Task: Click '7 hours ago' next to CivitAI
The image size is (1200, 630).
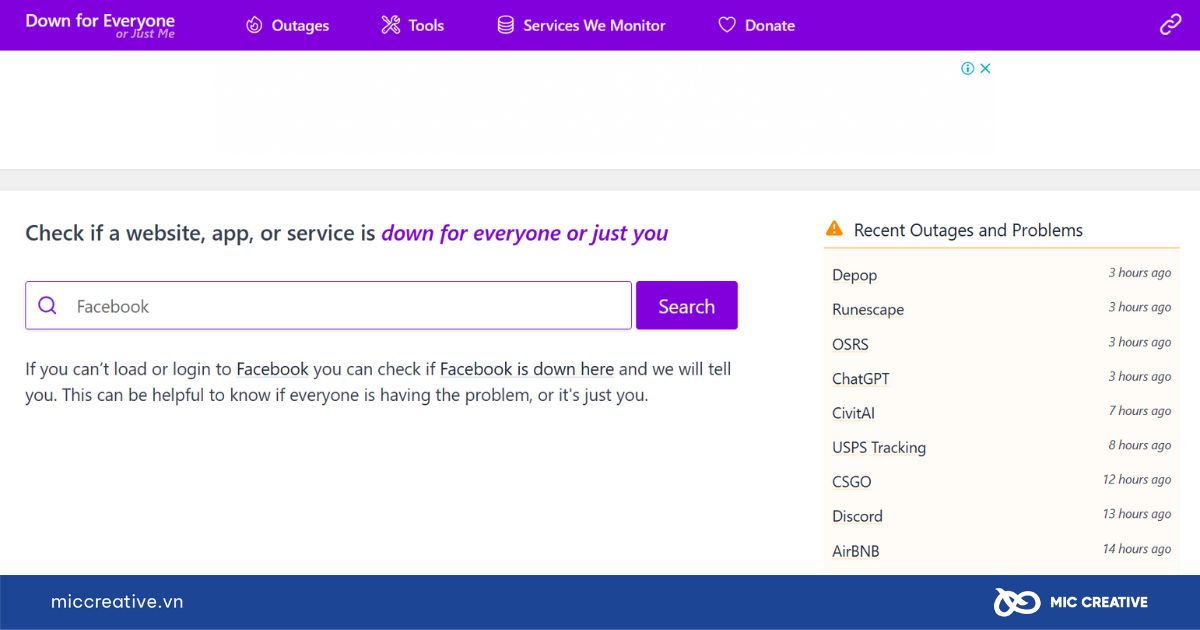Action: (x=1140, y=411)
